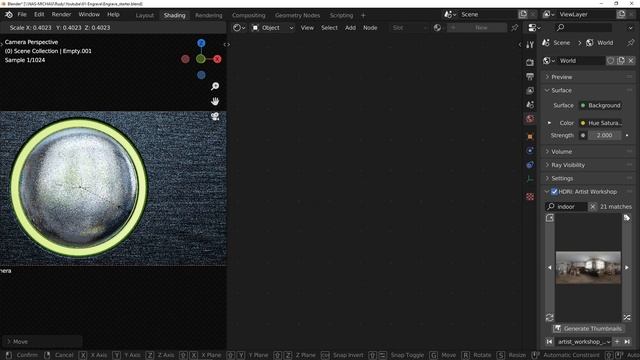Click the Scene name field
The image size is (640, 360).
[488, 15]
